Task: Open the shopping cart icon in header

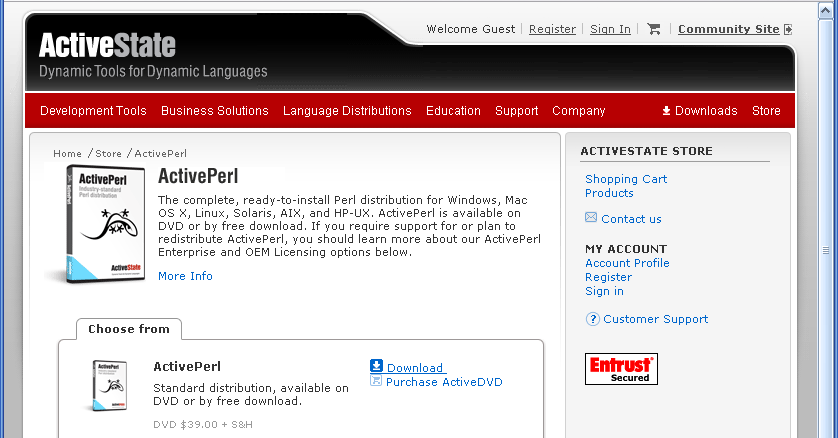Action: [x=653, y=29]
